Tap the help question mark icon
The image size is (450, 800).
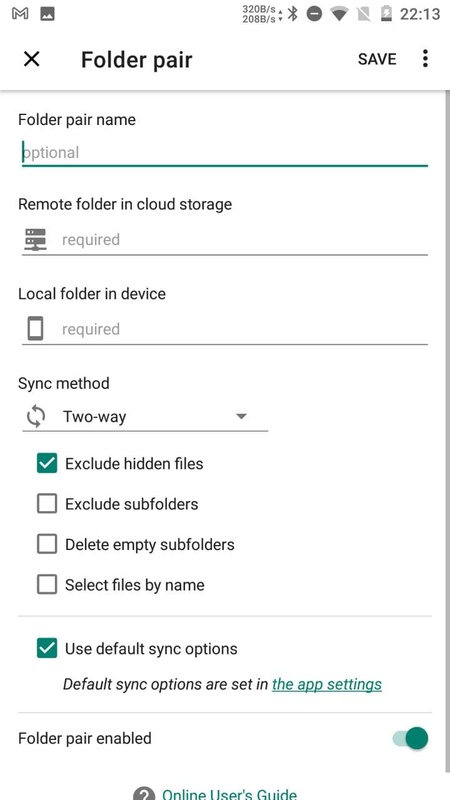click(x=144, y=794)
